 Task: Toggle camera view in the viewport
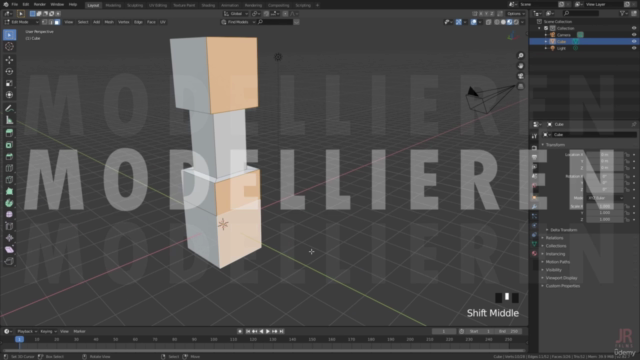(x=520, y=76)
